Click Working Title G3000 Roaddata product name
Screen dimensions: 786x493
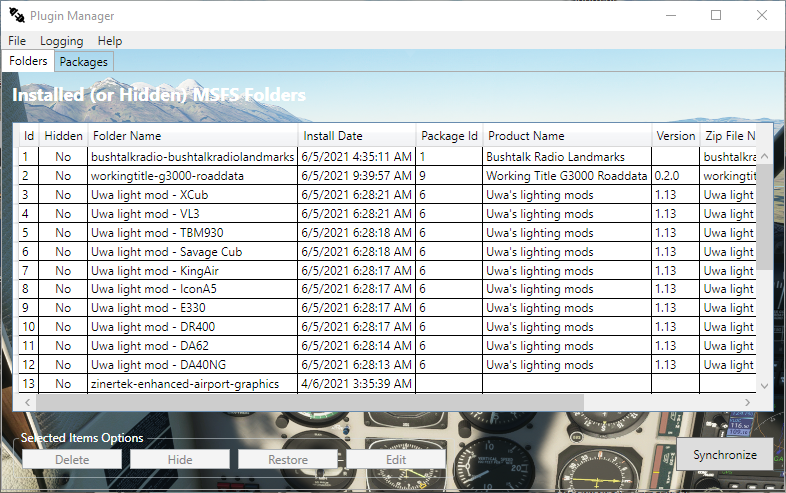pyautogui.click(x=566, y=176)
